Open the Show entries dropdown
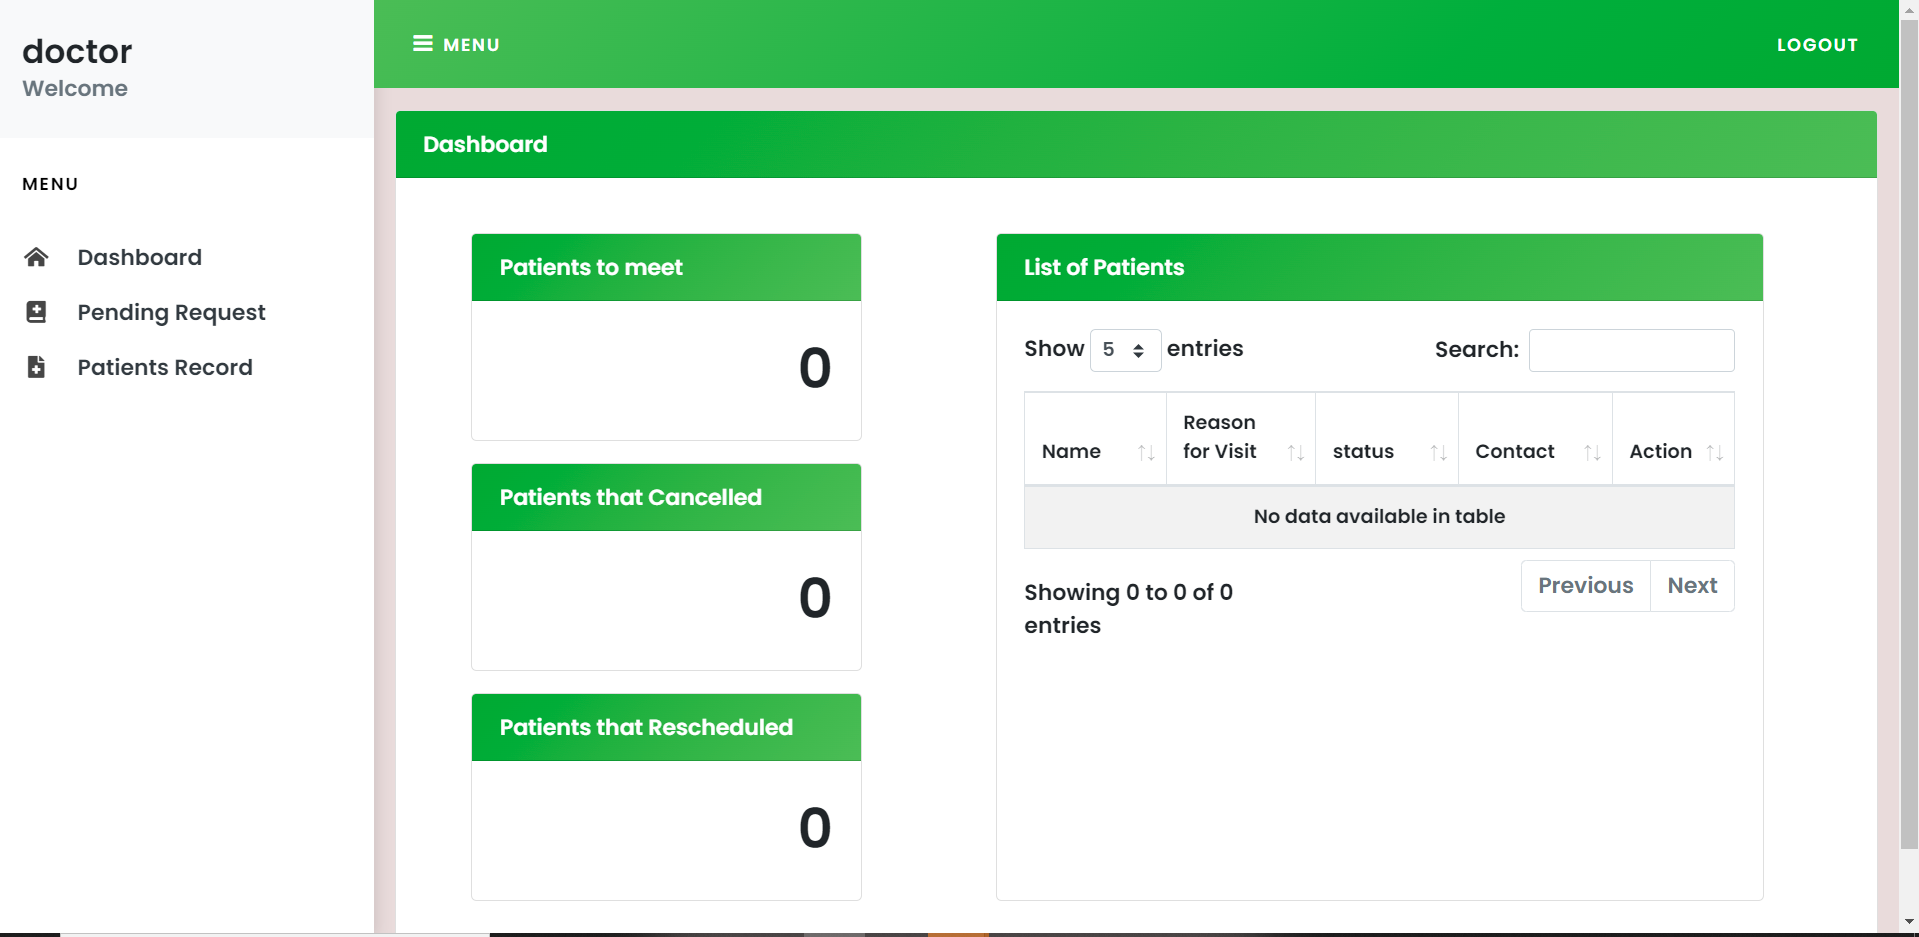1919x937 pixels. pyautogui.click(x=1125, y=350)
